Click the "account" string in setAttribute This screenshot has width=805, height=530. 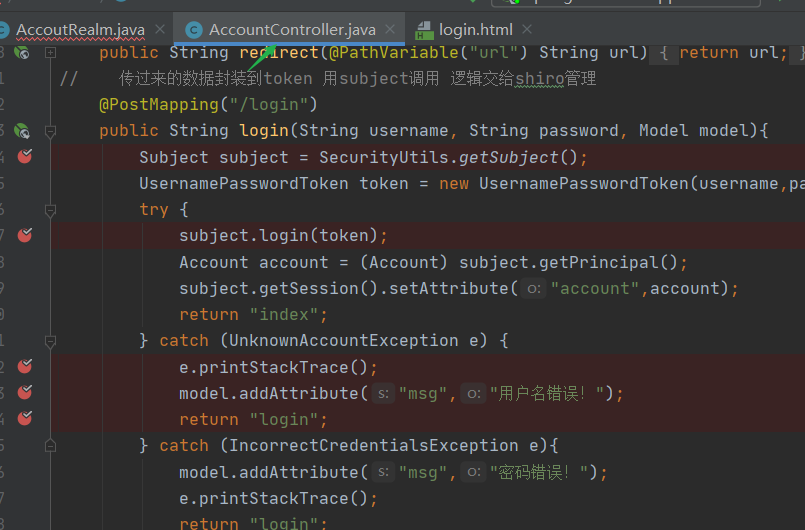pos(595,289)
